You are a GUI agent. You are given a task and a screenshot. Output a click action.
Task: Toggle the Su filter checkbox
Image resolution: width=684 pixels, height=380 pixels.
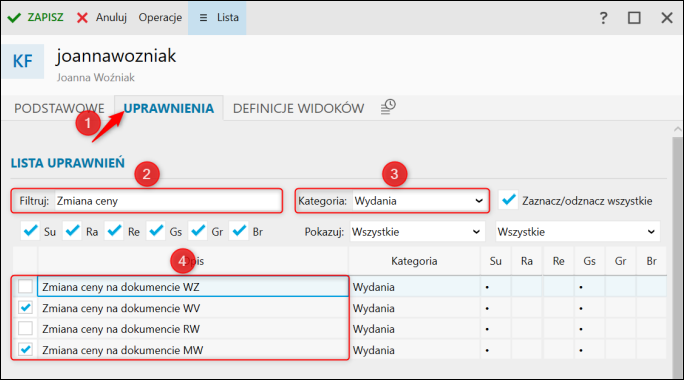coord(31,231)
